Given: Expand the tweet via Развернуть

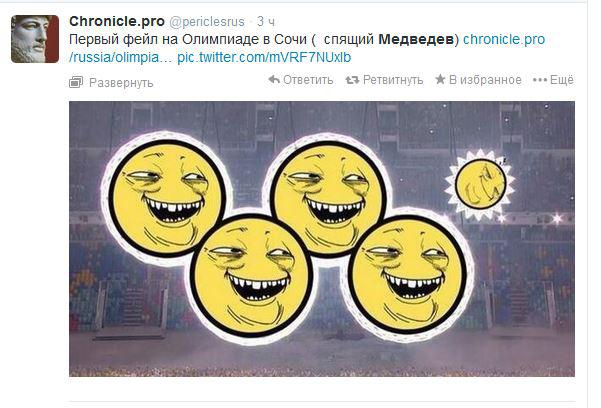Looking at the screenshot, I should point(121,82).
